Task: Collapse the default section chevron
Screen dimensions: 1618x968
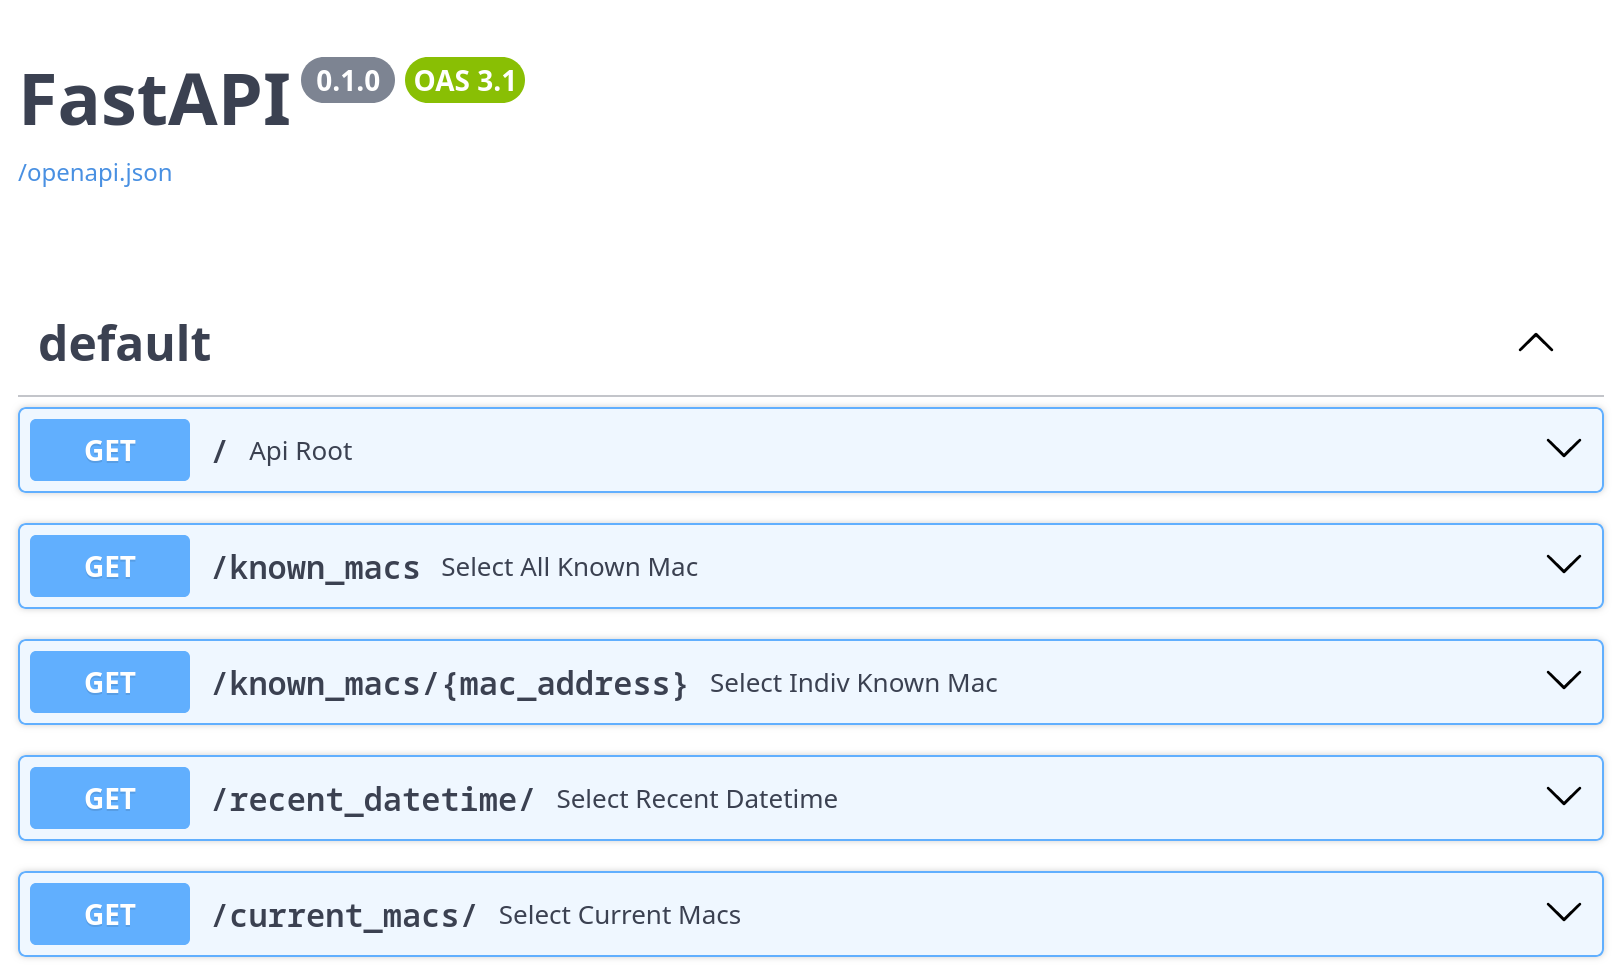Action: (x=1536, y=343)
